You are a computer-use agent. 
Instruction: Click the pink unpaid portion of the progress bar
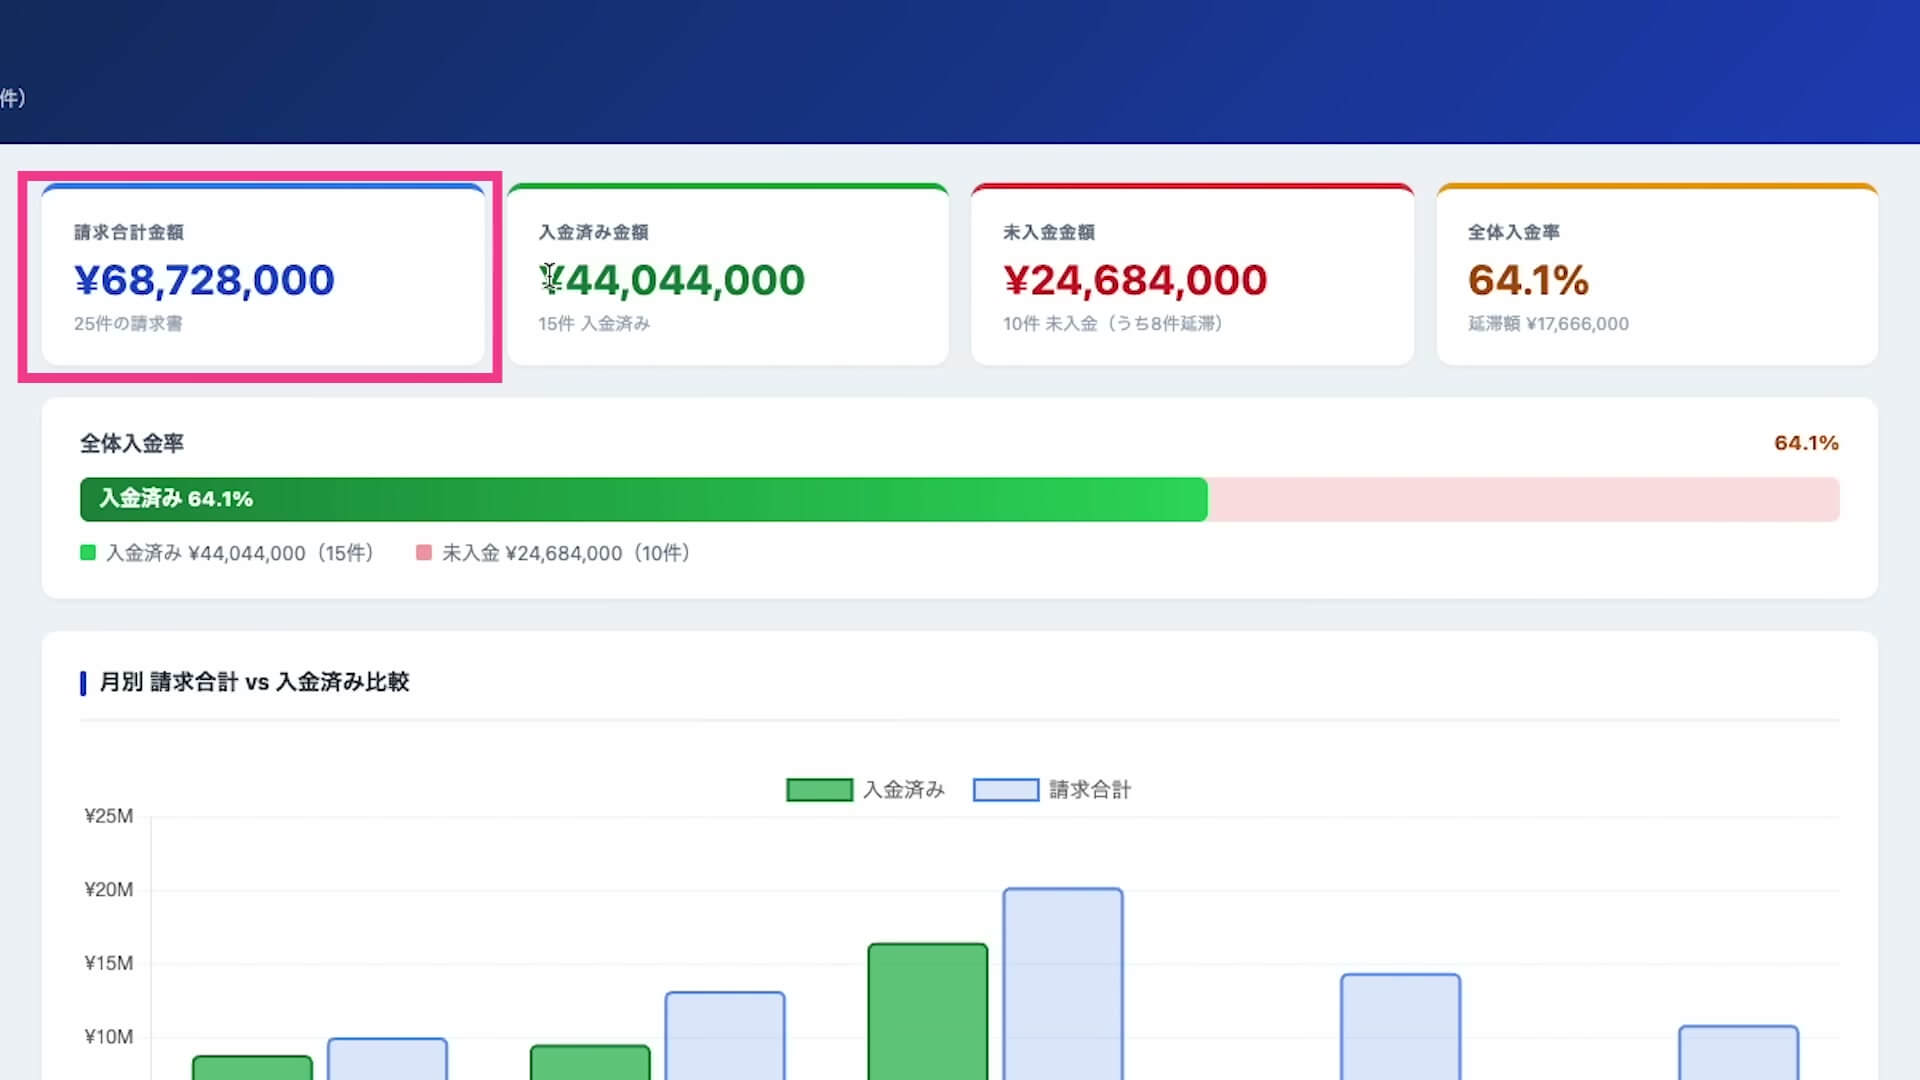click(1524, 499)
